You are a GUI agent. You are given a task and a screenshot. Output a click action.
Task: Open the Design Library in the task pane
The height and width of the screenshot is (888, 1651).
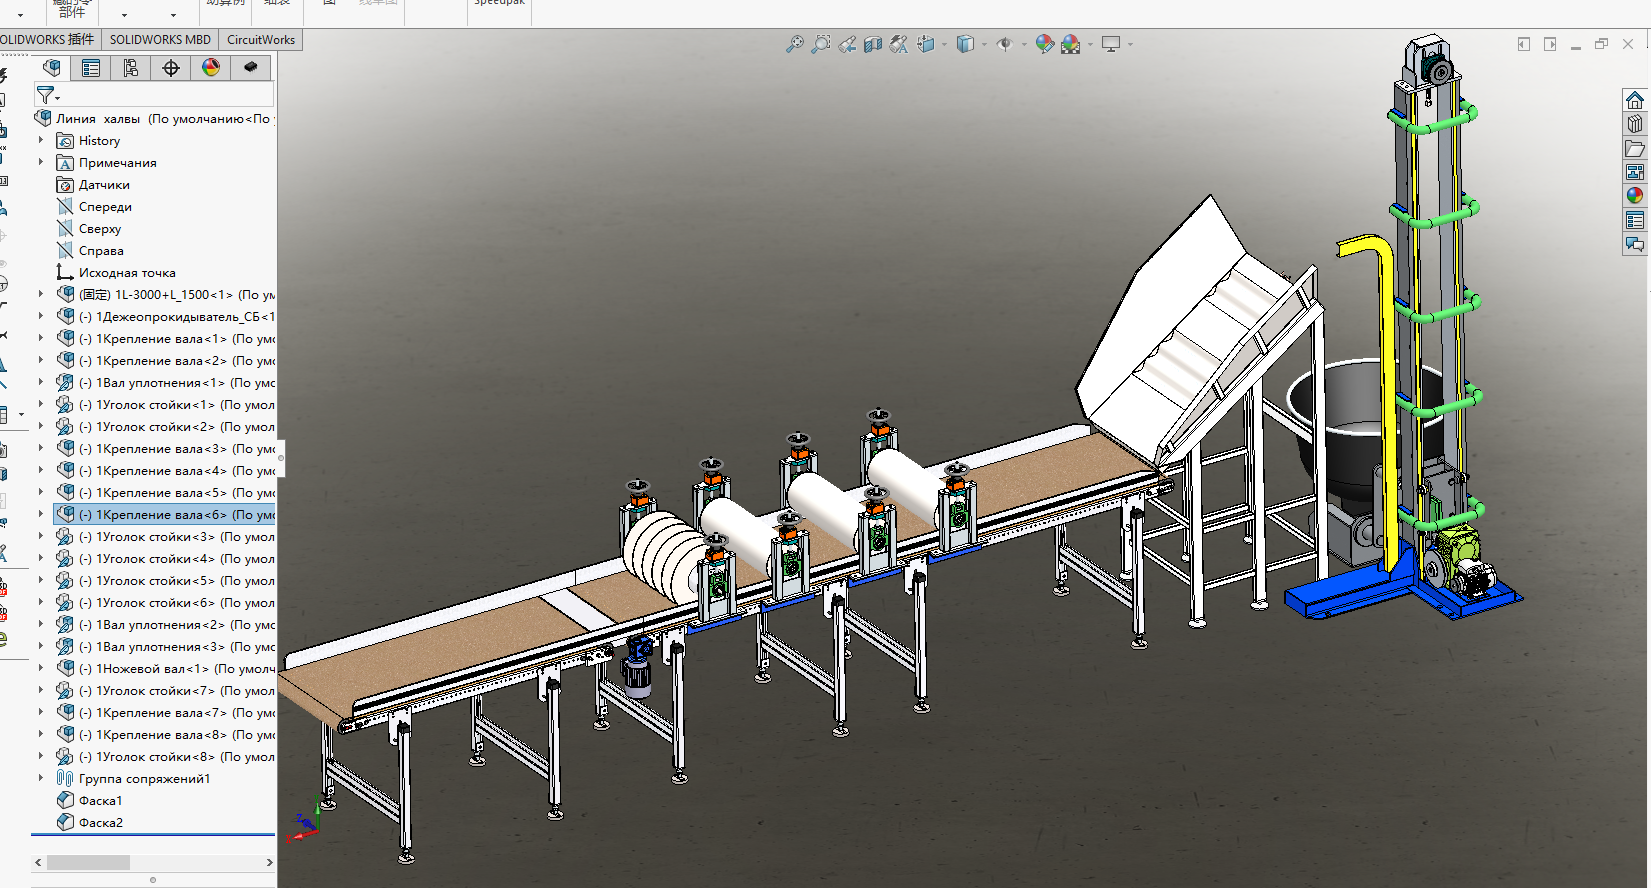point(1635,124)
